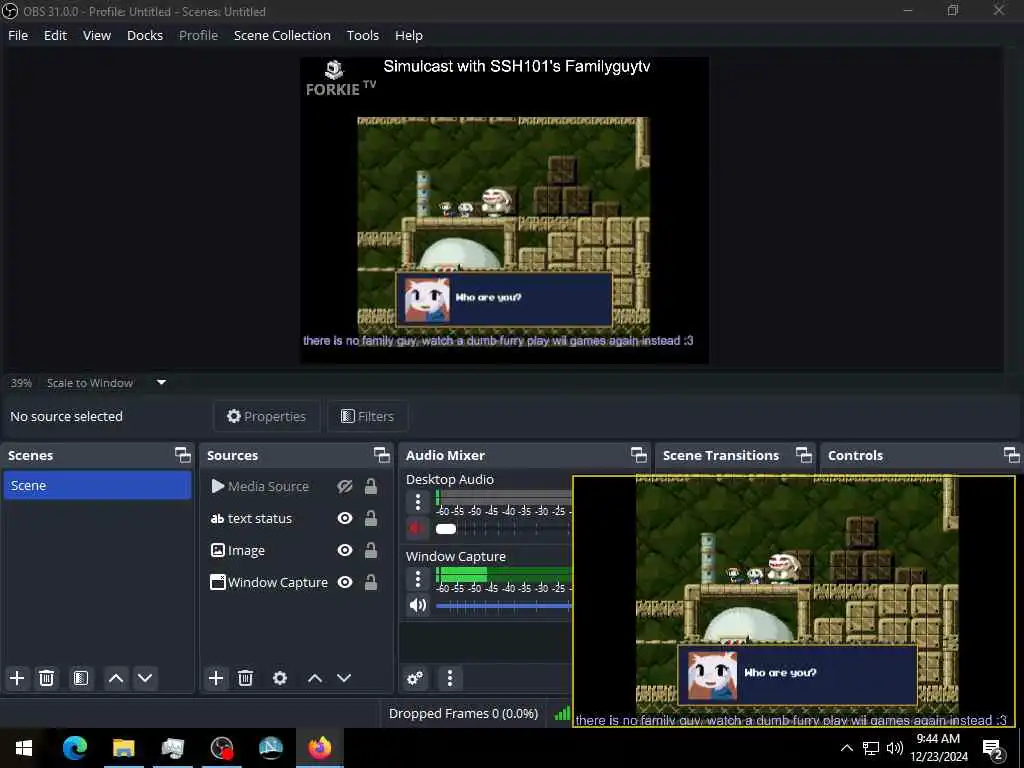This screenshot has height=768, width=1024.
Task: Remove the selected scene
Action: [46, 678]
